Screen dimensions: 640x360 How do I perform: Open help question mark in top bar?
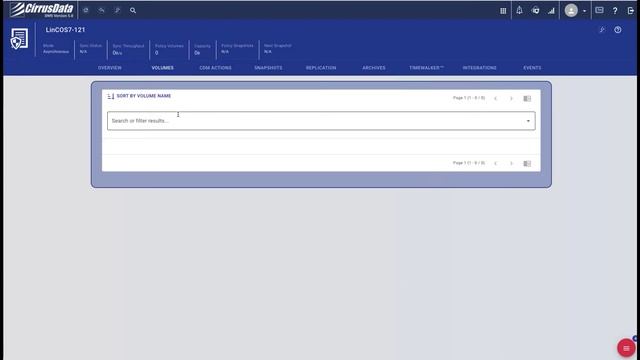pyautogui.click(x=615, y=11)
